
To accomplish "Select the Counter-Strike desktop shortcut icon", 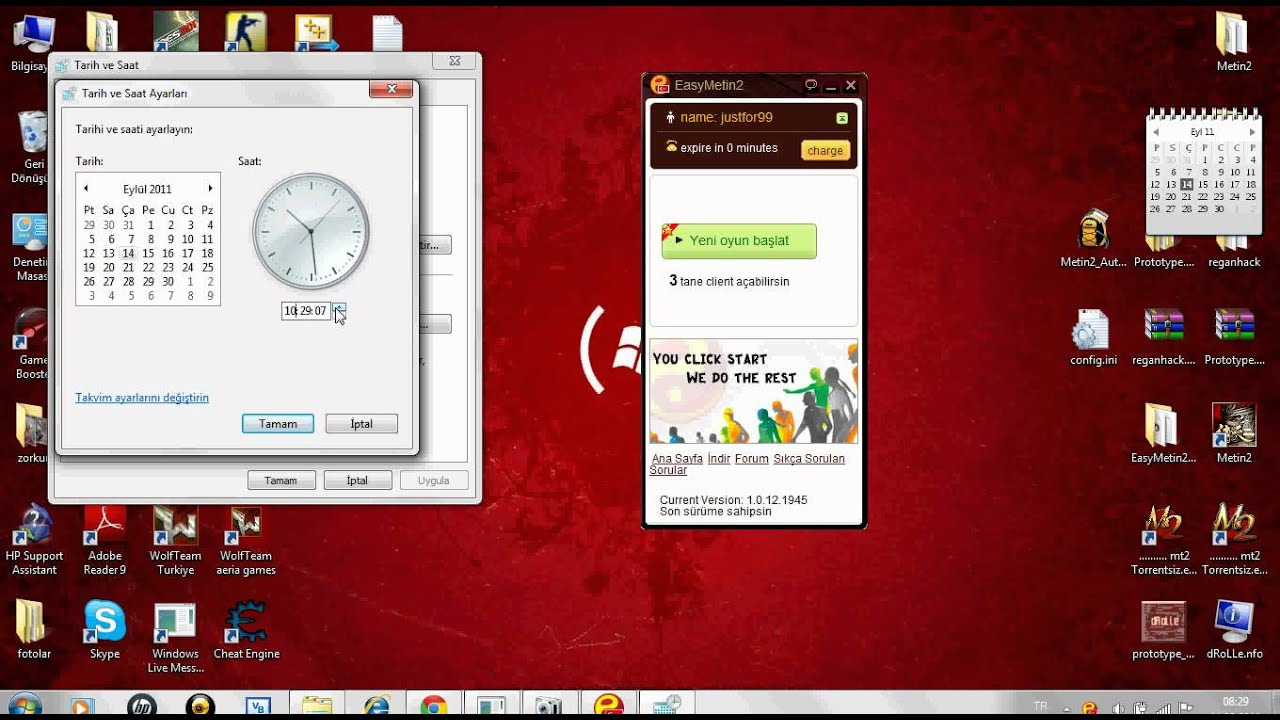I will pyautogui.click(x=245, y=31).
